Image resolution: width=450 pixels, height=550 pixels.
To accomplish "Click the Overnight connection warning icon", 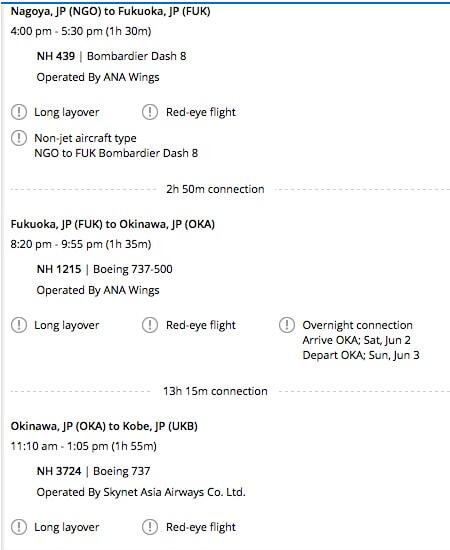I will (287, 325).
